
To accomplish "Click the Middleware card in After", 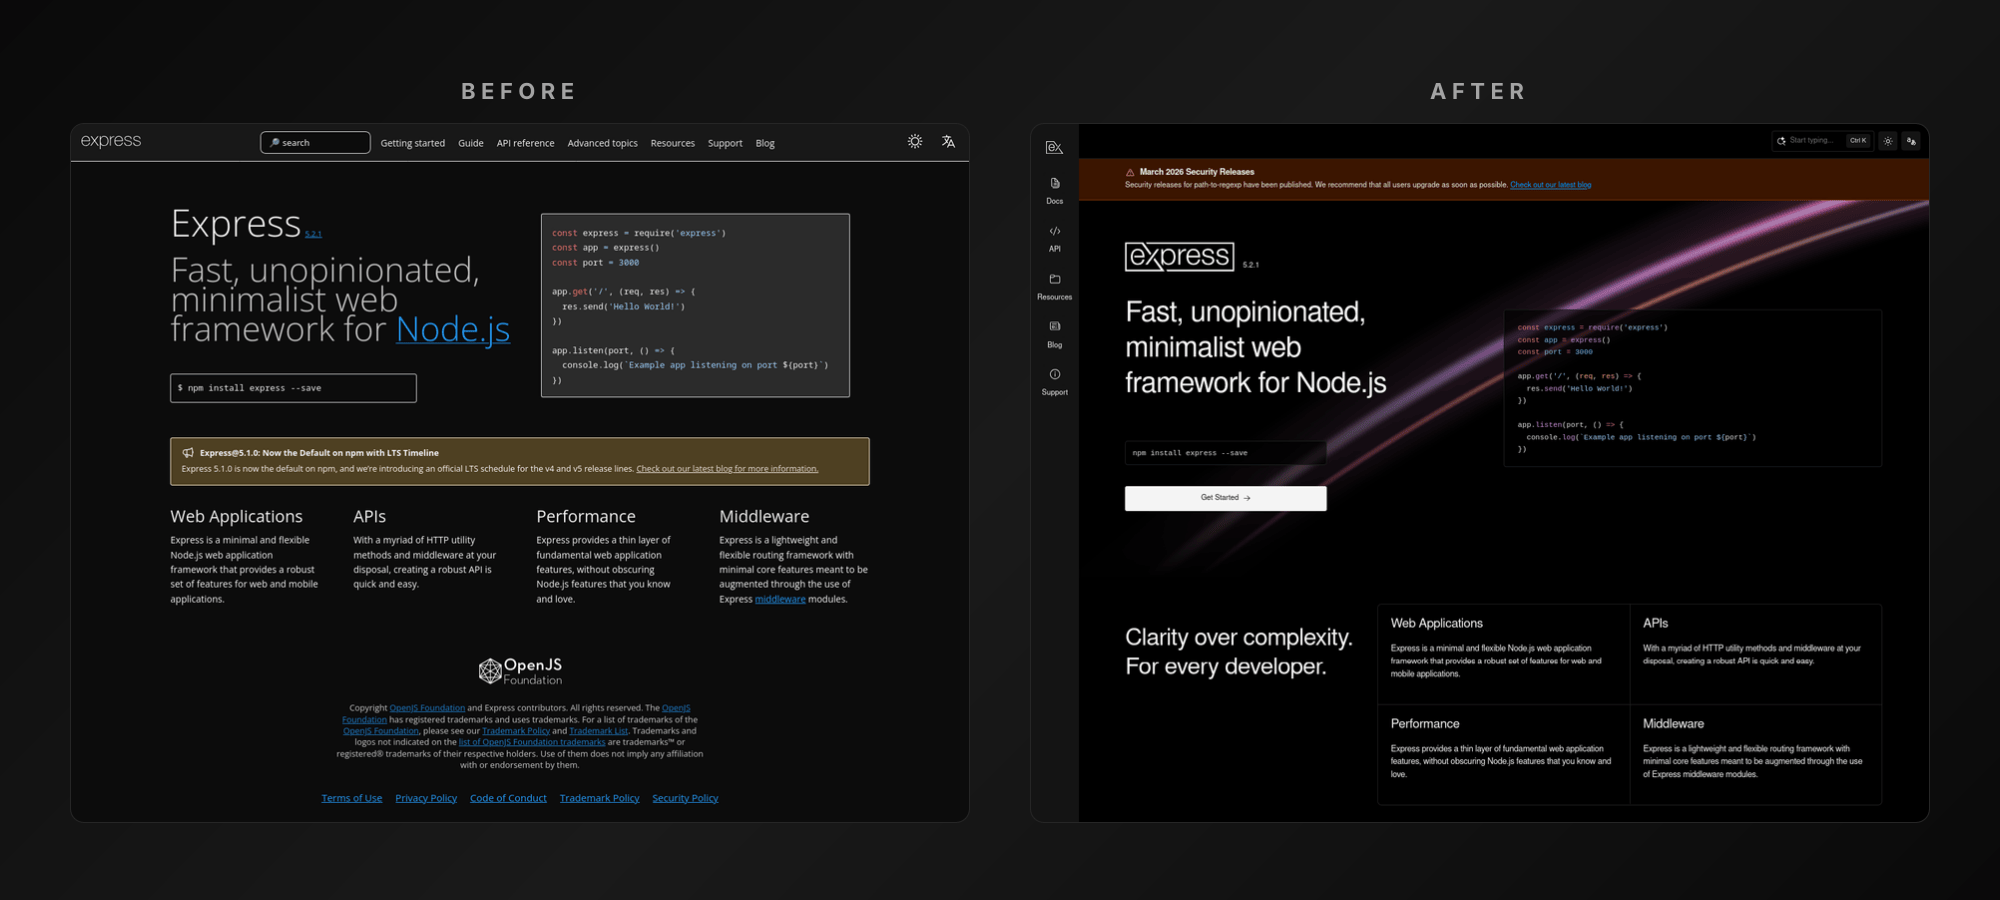I will (1756, 754).
